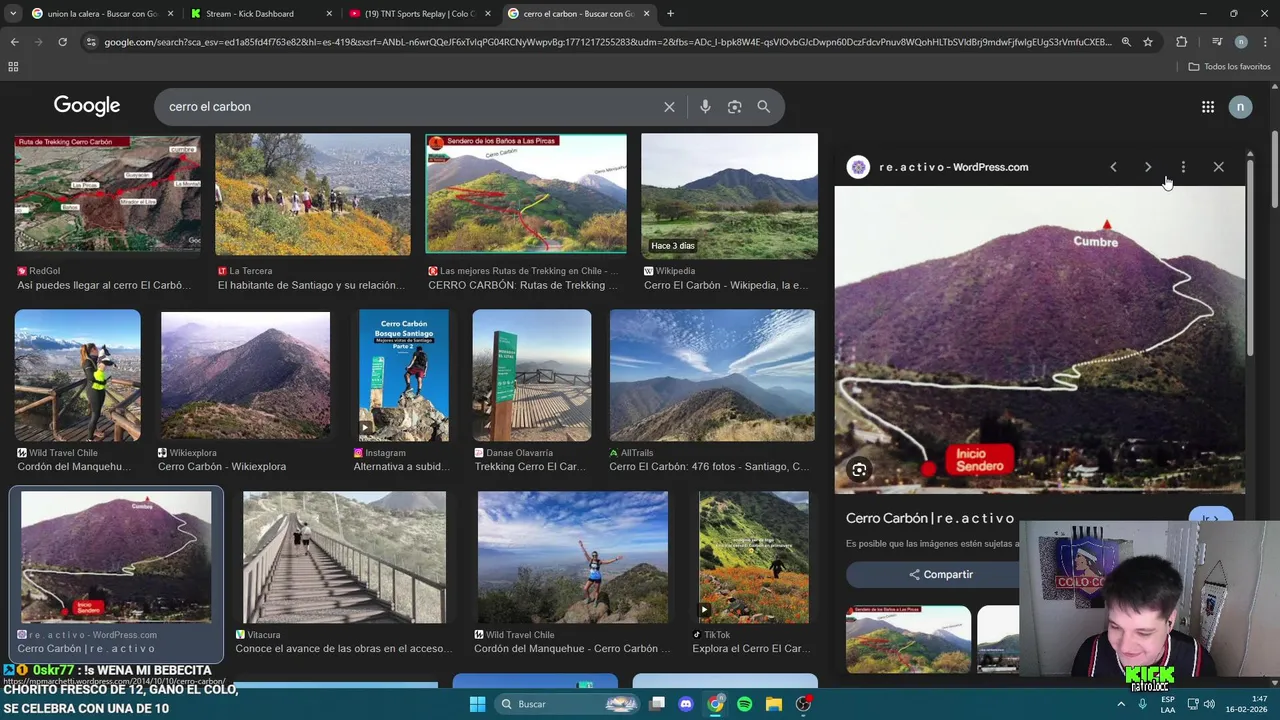This screenshot has height=720, width=1280.
Task: Open page zoom indicator in address bar
Action: coord(1126,42)
